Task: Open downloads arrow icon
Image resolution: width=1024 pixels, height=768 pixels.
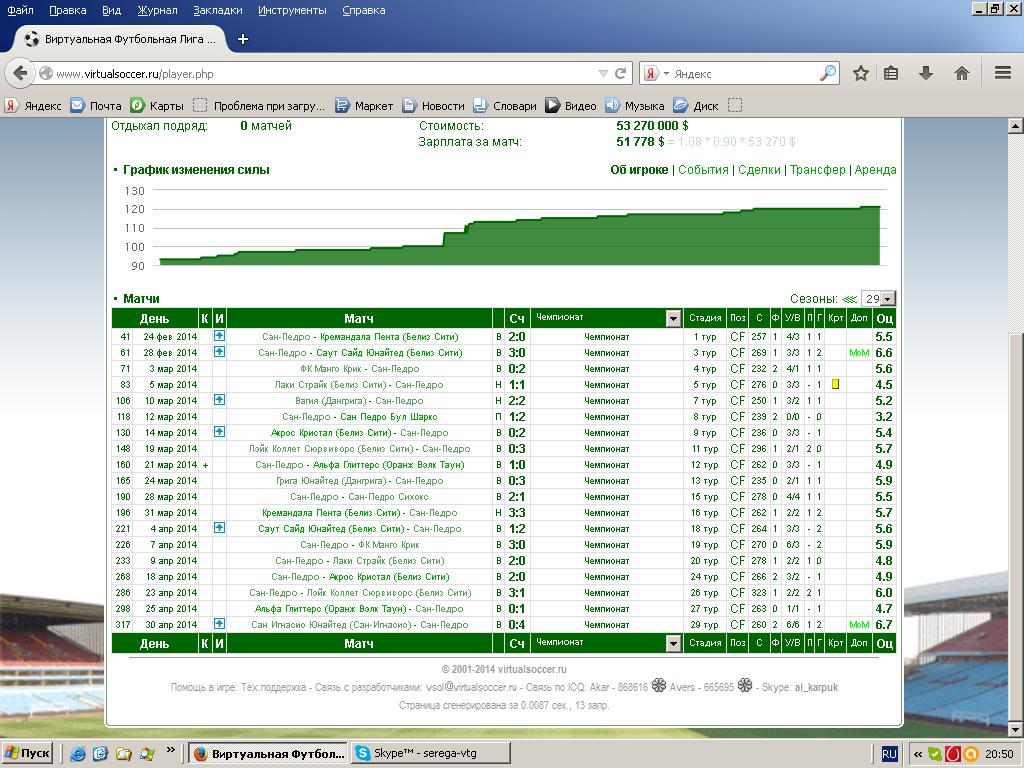Action: coord(925,73)
